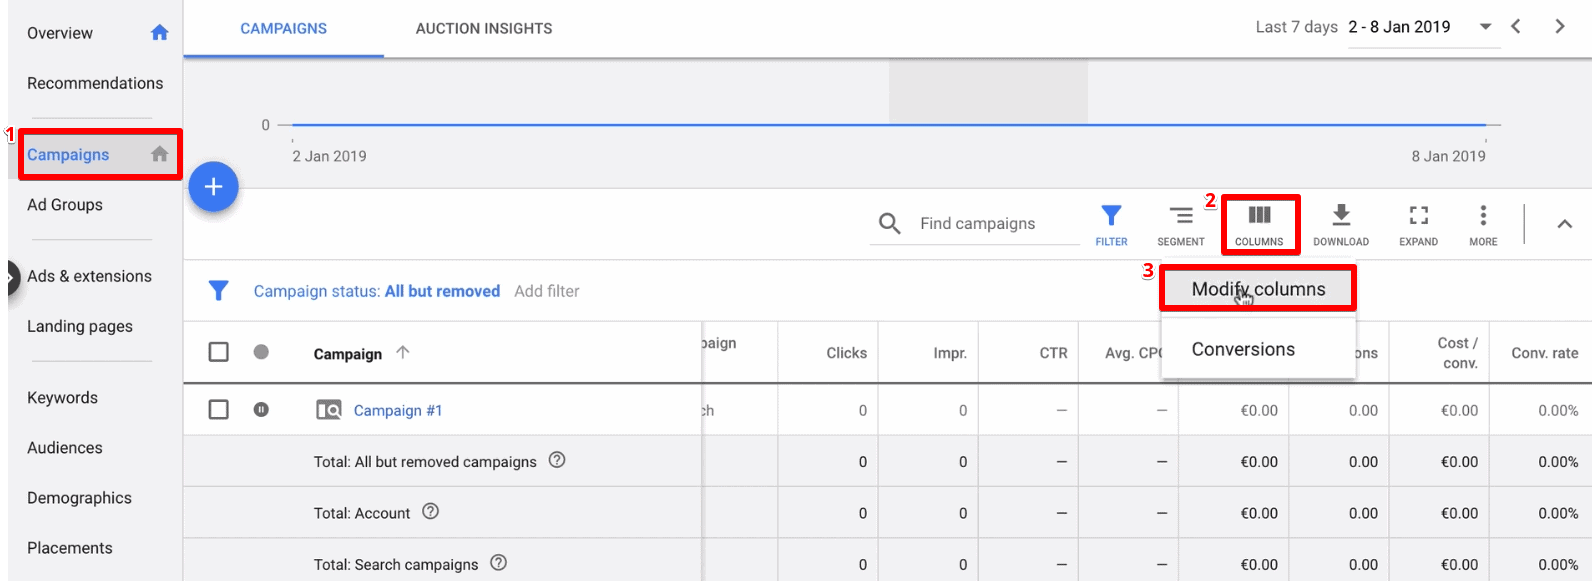Switch to the Auction Insights tab

click(484, 29)
